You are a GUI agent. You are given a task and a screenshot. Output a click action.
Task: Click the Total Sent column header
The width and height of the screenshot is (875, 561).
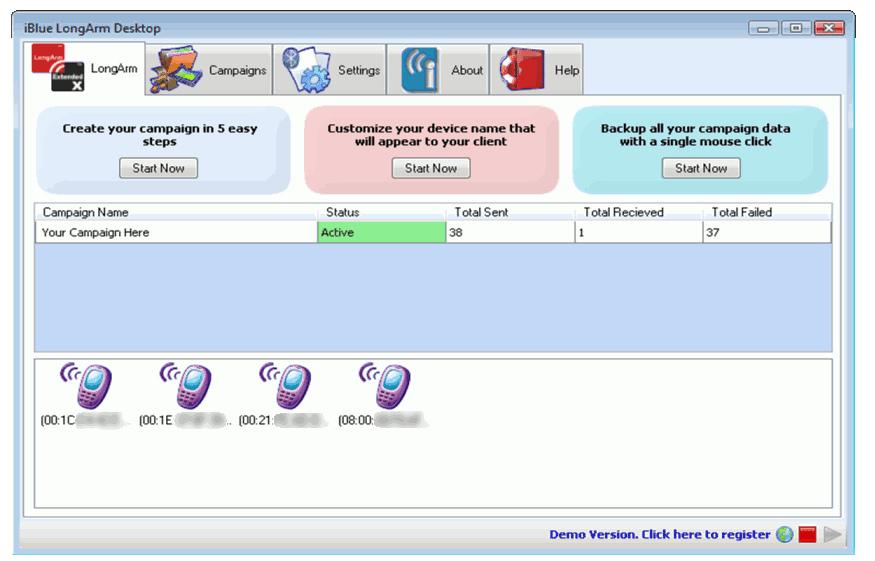pyautogui.click(x=510, y=212)
